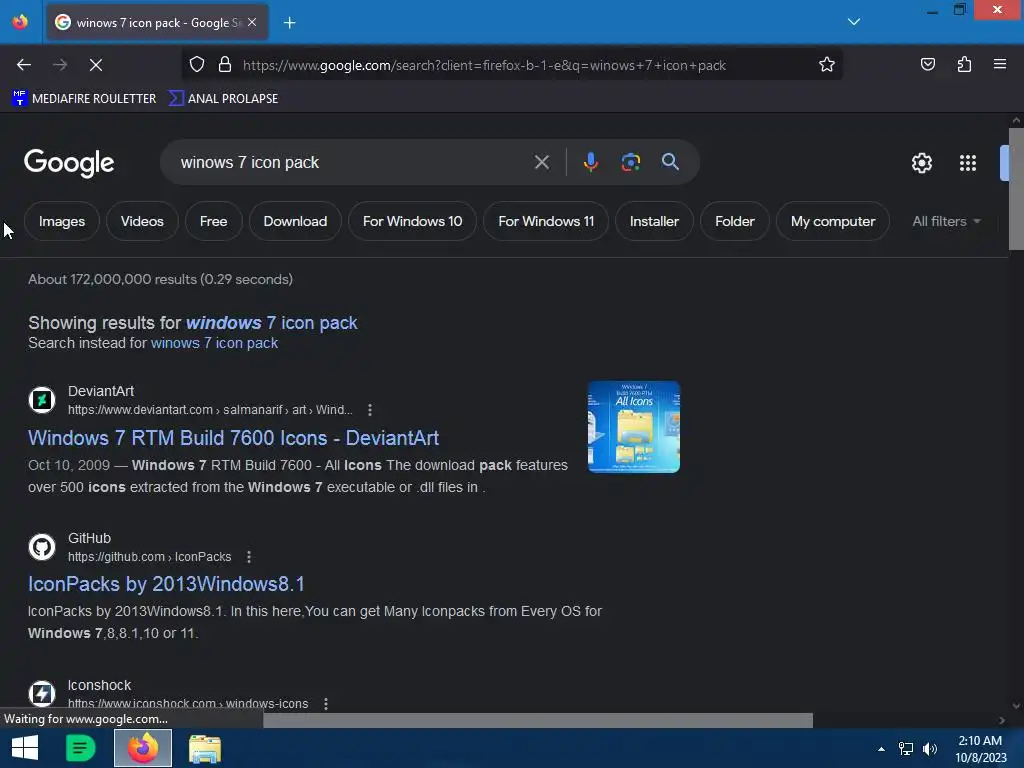
Task: Search by image with Google Lens
Action: point(630,162)
